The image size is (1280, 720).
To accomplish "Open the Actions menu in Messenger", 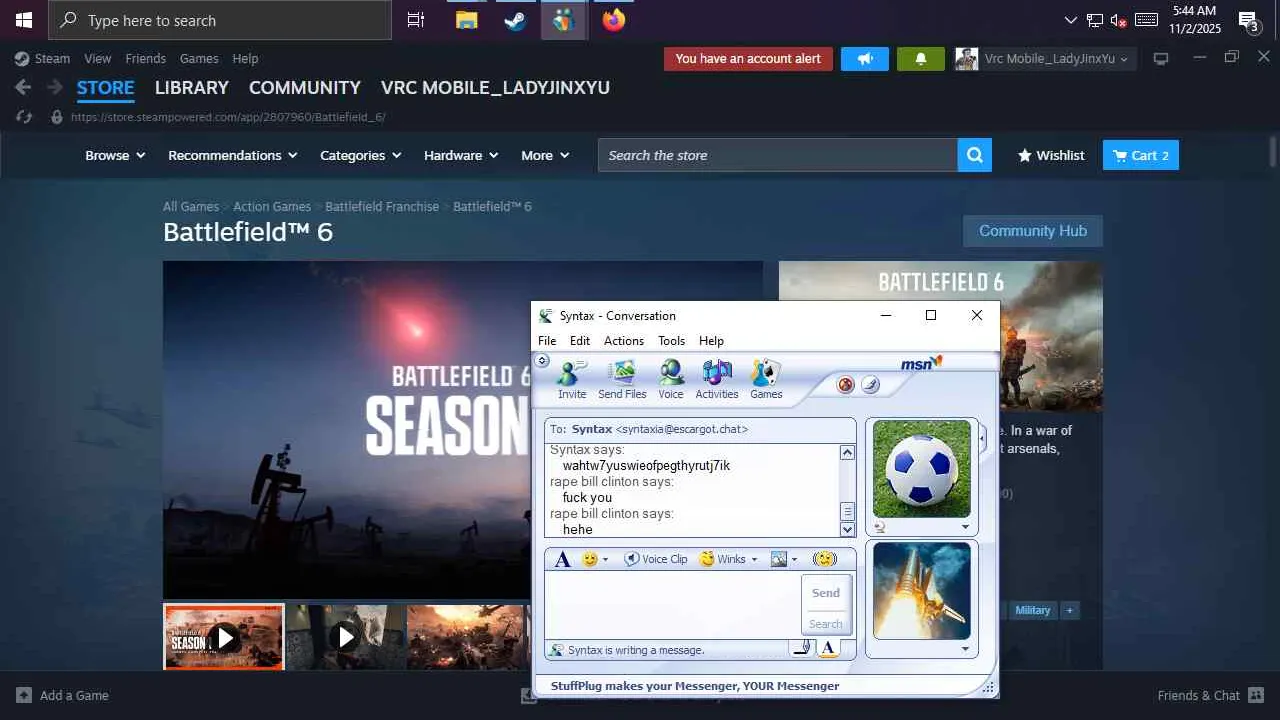I will (x=624, y=341).
